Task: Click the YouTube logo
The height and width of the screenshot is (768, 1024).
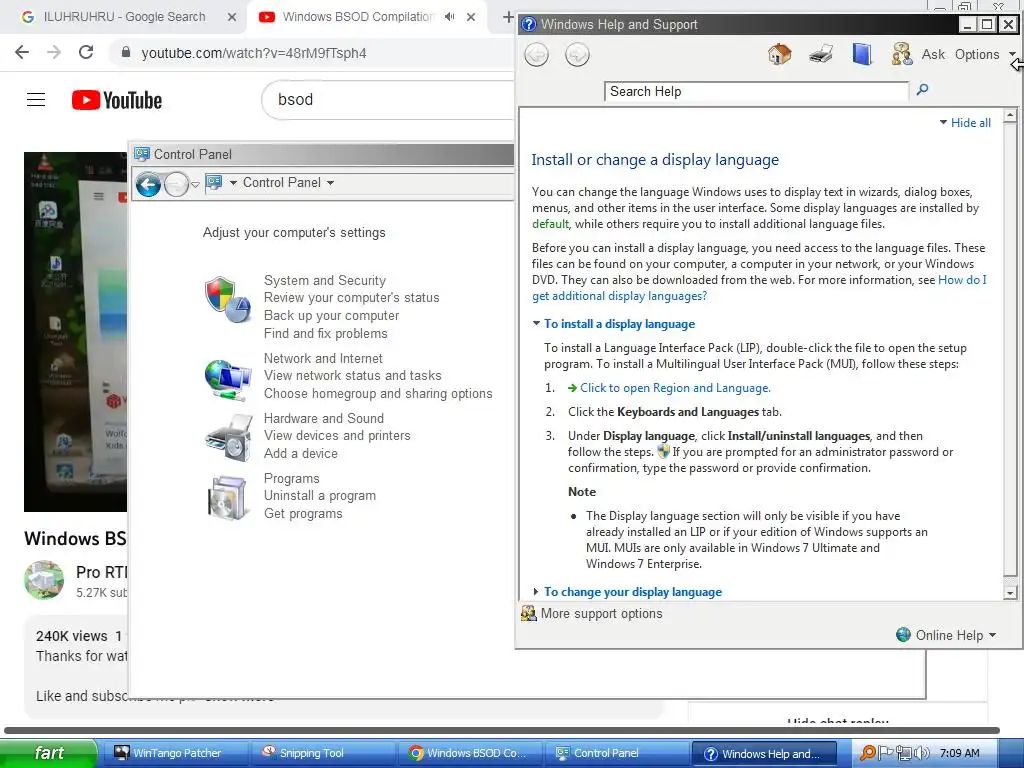Action: 117,100
